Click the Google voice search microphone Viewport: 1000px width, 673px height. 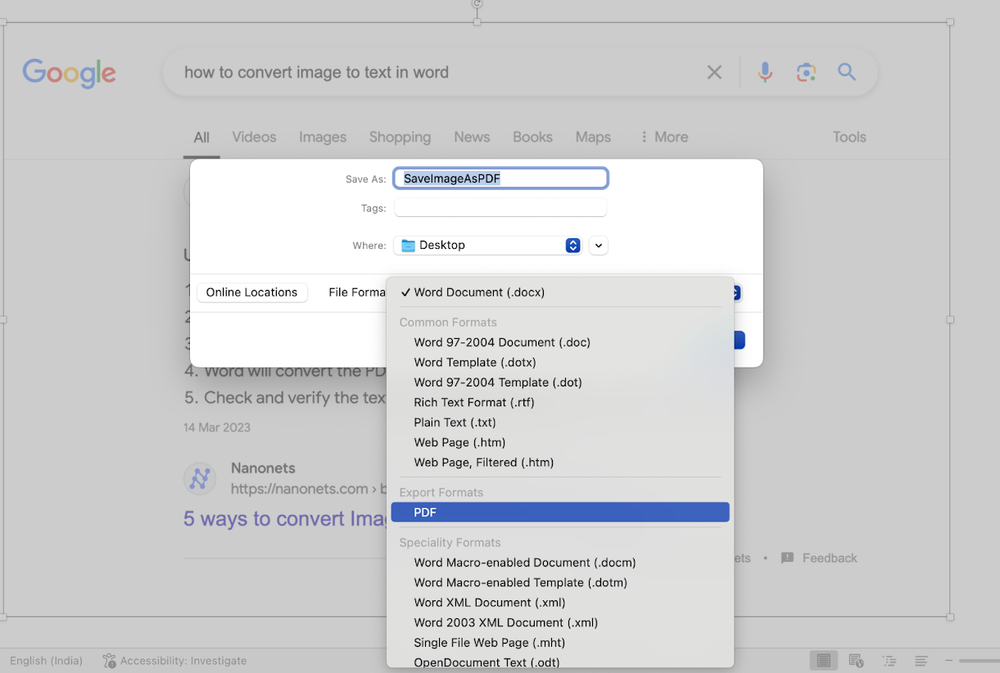(x=765, y=72)
